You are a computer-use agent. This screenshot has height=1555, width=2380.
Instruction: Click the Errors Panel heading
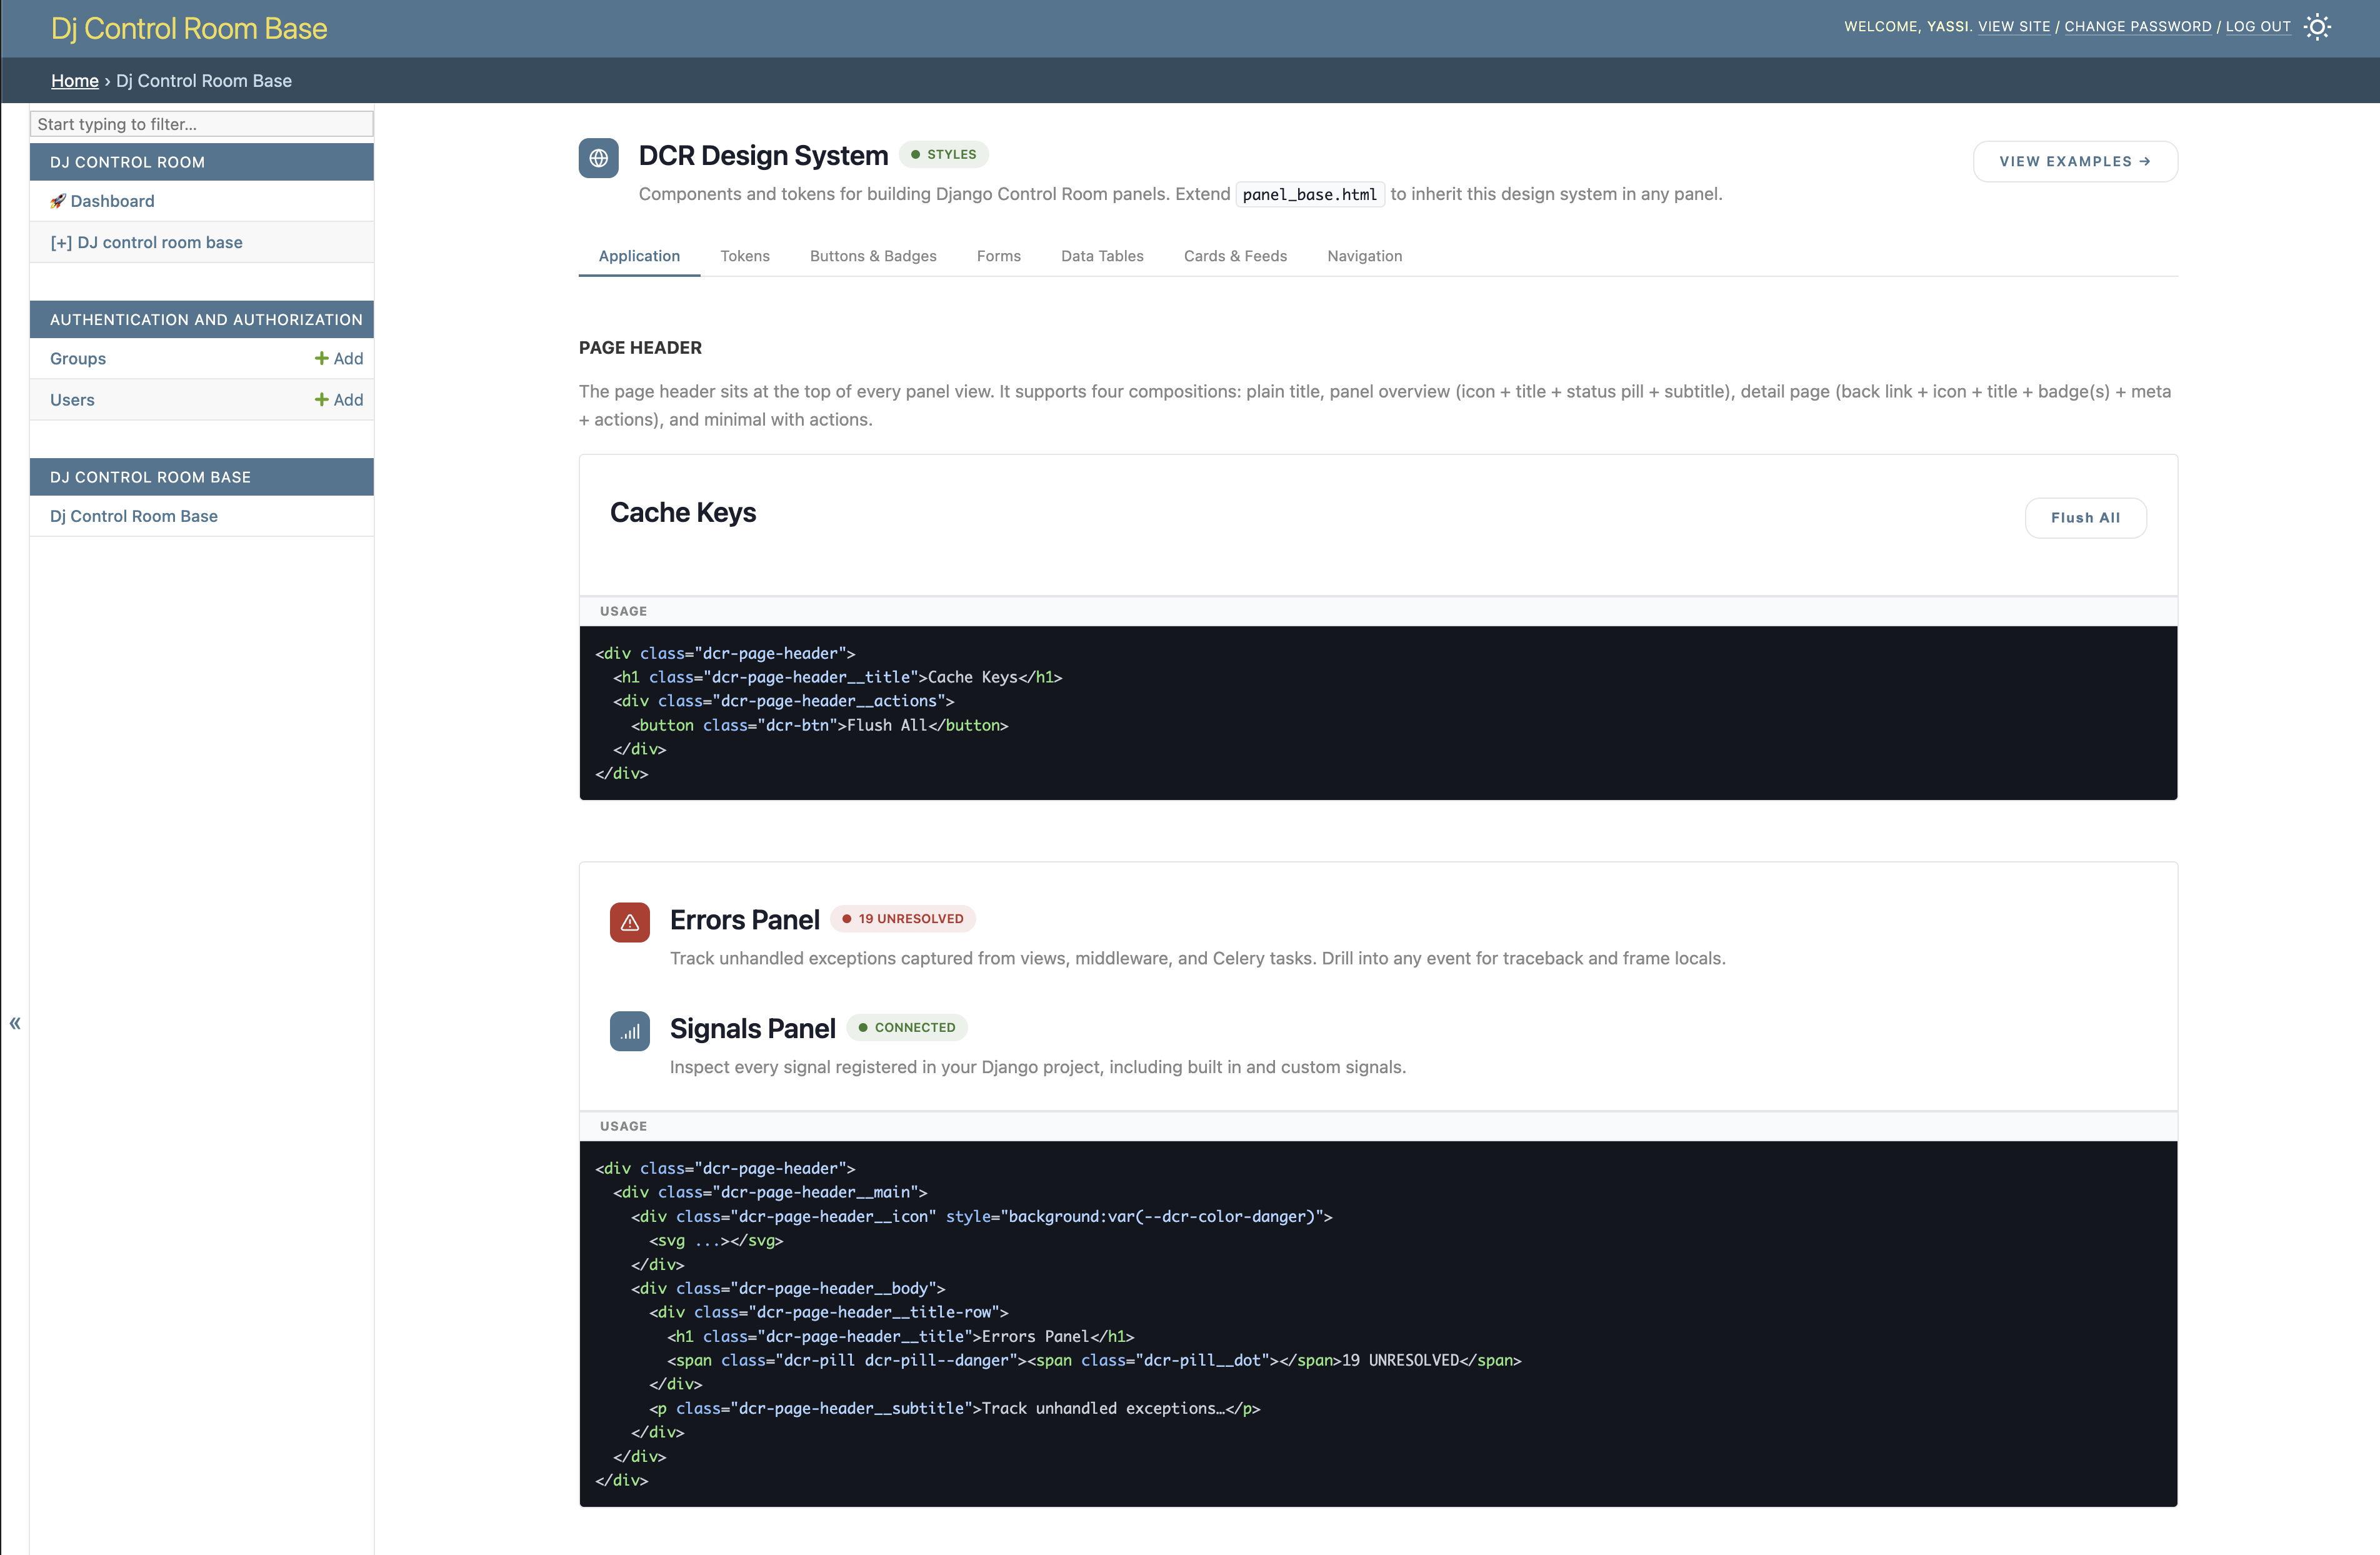[x=744, y=920]
